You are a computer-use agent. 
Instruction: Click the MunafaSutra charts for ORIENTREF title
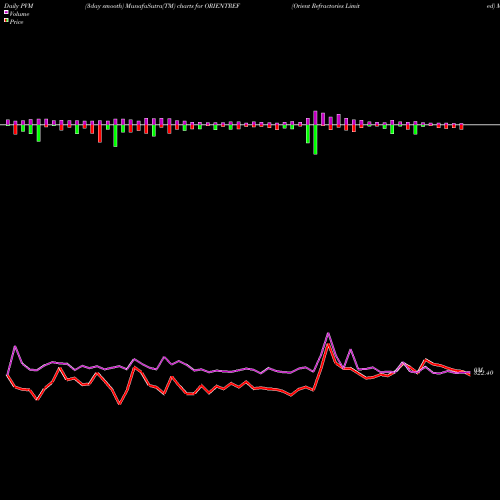coord(162,6)
